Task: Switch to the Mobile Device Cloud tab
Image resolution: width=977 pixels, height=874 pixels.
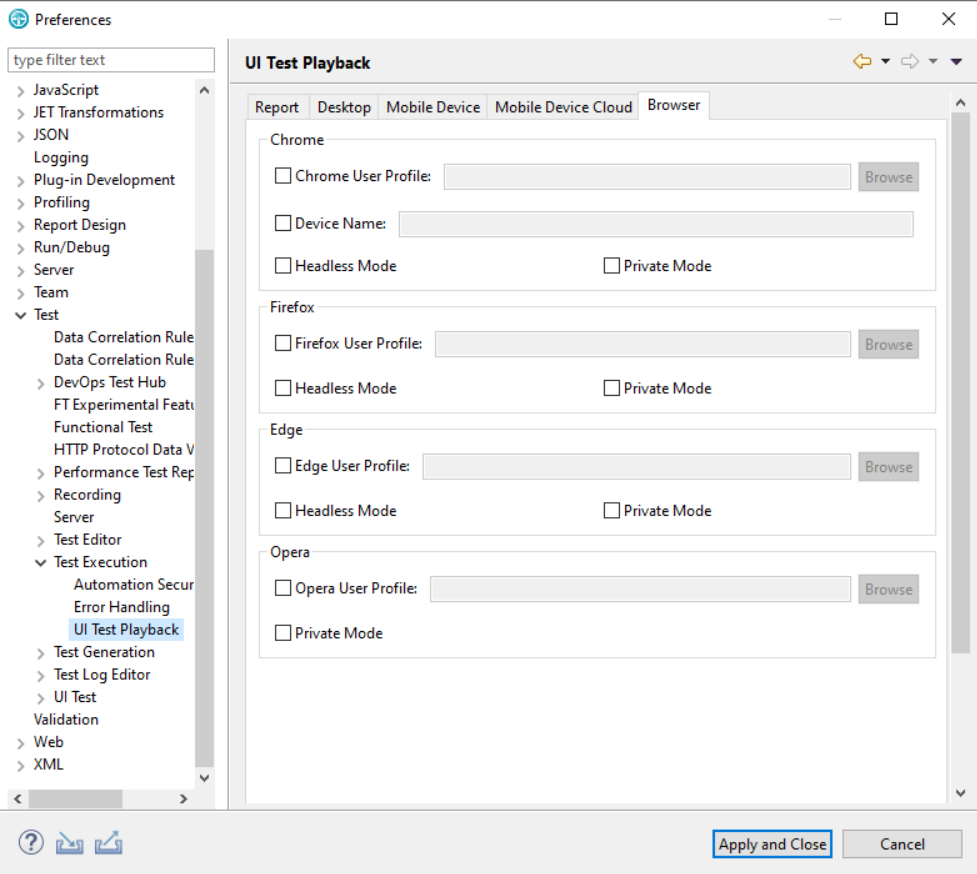Action: tap(562, 106)
